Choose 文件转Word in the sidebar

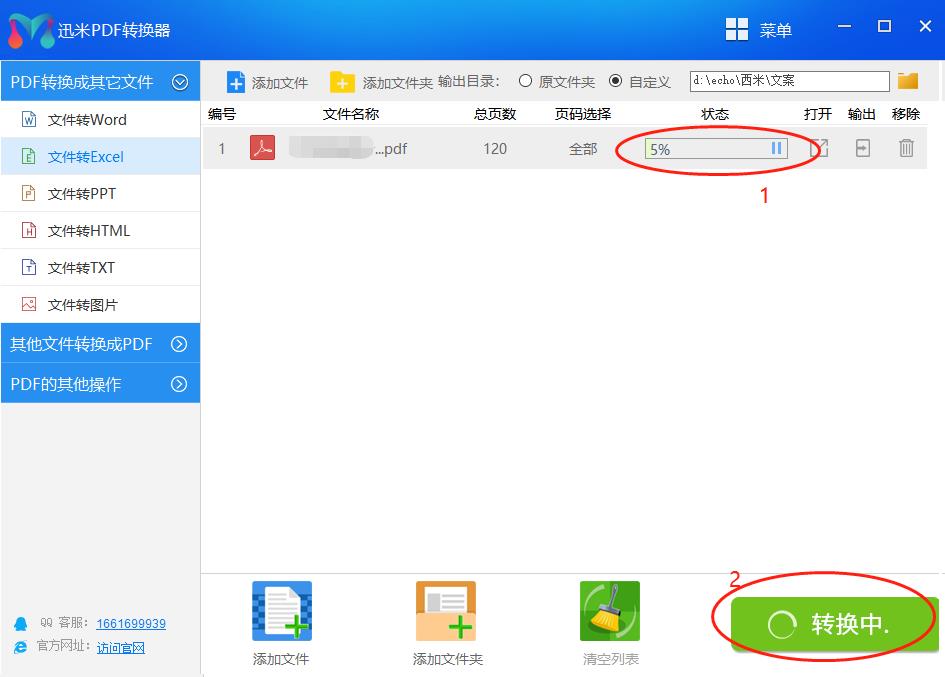(87, 120)
